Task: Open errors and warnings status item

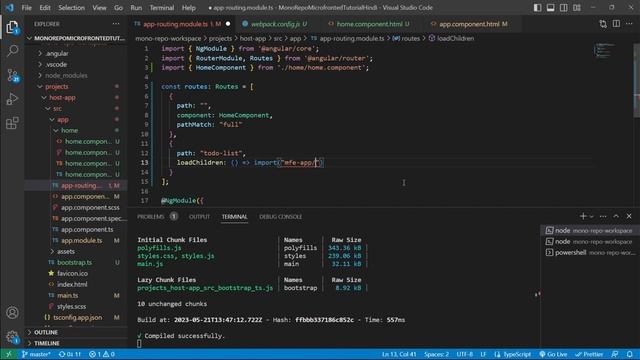Action: pyautogui.click(x=102, y=354)
